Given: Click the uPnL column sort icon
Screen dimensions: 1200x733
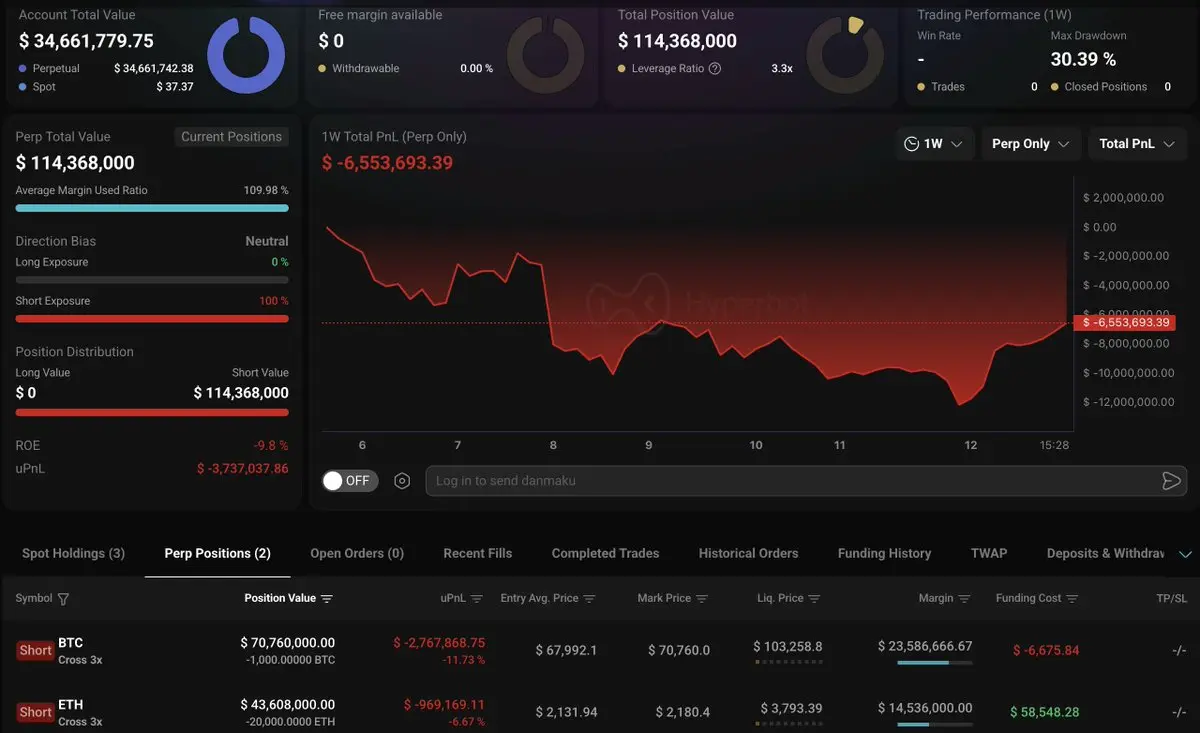Looking at the screenshot, I should (477, 599).
